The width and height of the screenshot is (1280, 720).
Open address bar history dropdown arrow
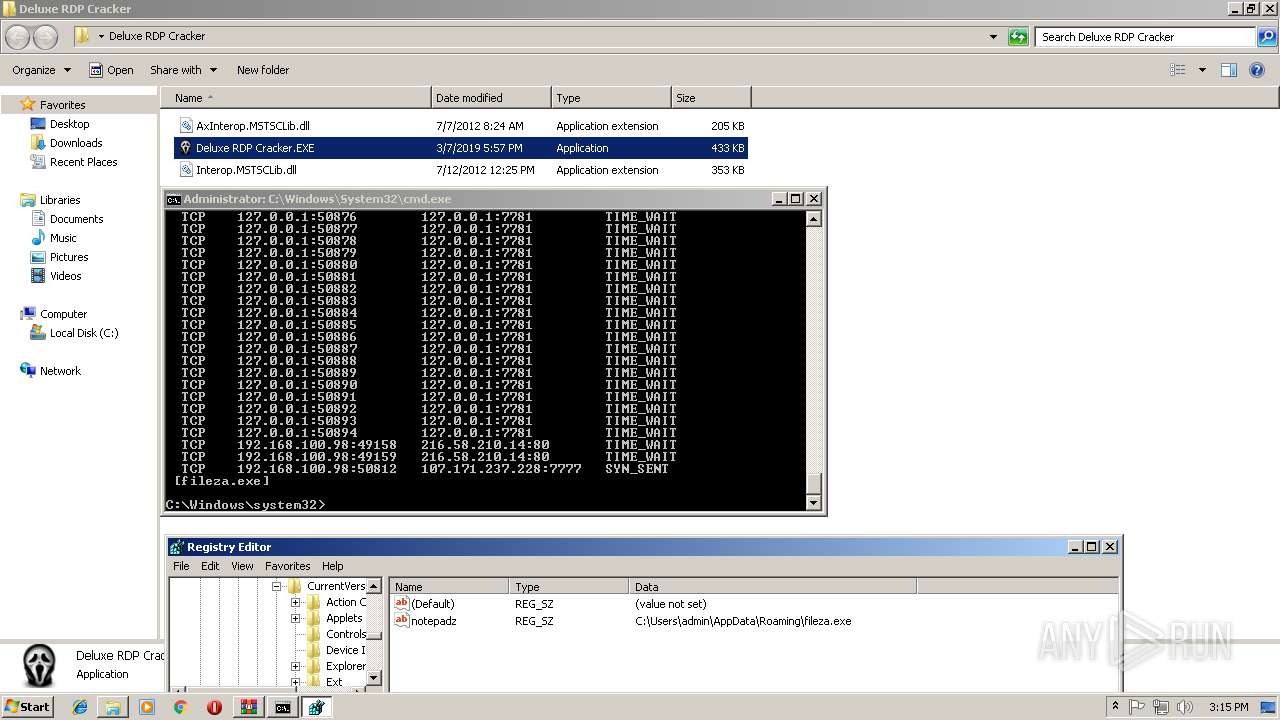point(993,37)
